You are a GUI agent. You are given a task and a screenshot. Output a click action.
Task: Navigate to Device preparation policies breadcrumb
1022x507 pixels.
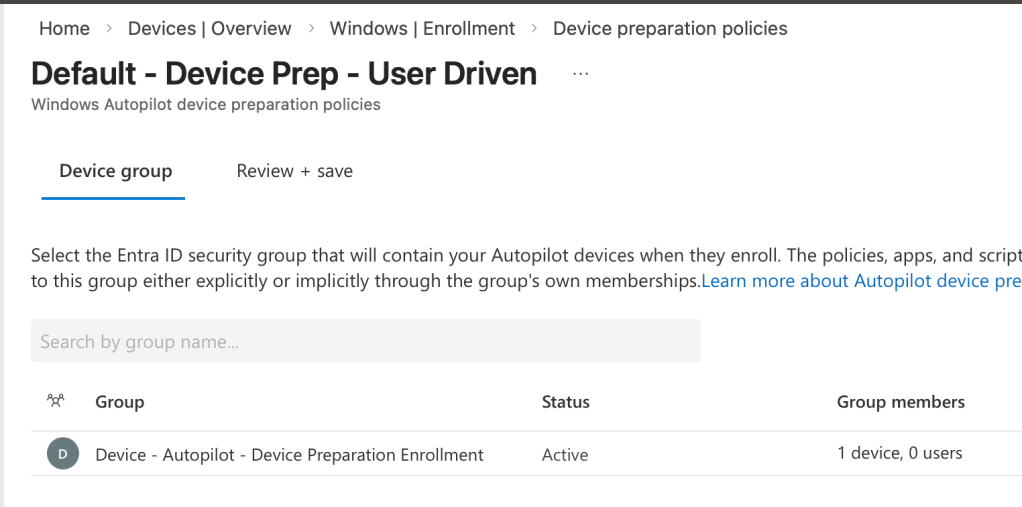point(670,29)
